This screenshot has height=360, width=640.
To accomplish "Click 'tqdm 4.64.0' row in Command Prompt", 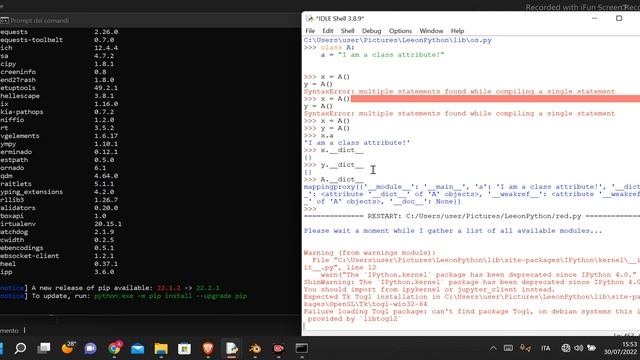I will [59, 176].
